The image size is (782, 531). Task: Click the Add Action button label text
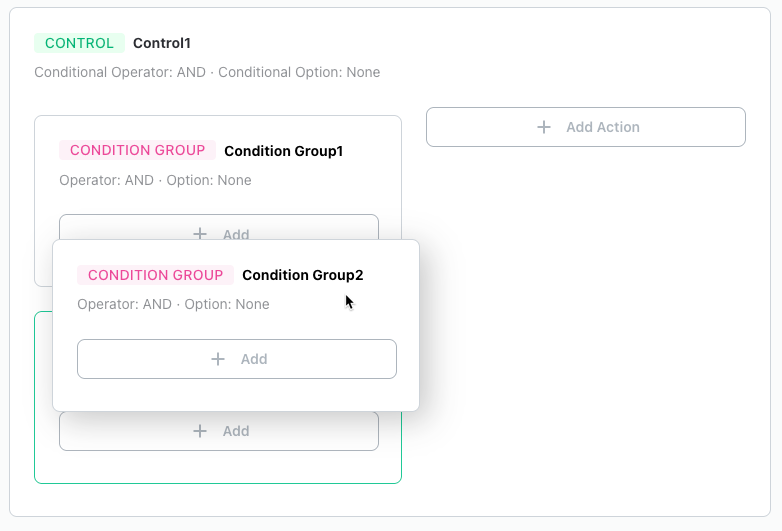pos(602,127)
